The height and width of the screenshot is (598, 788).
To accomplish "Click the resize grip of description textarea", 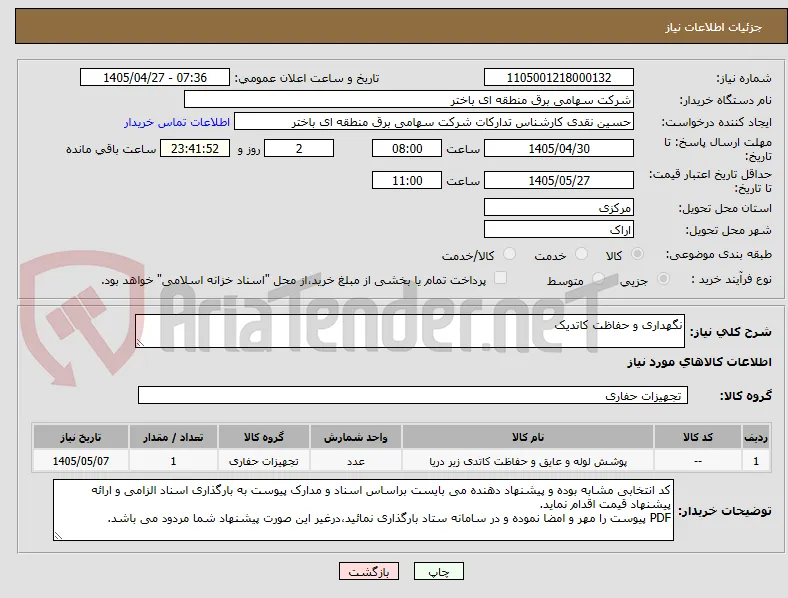I will tap(140, 343).
